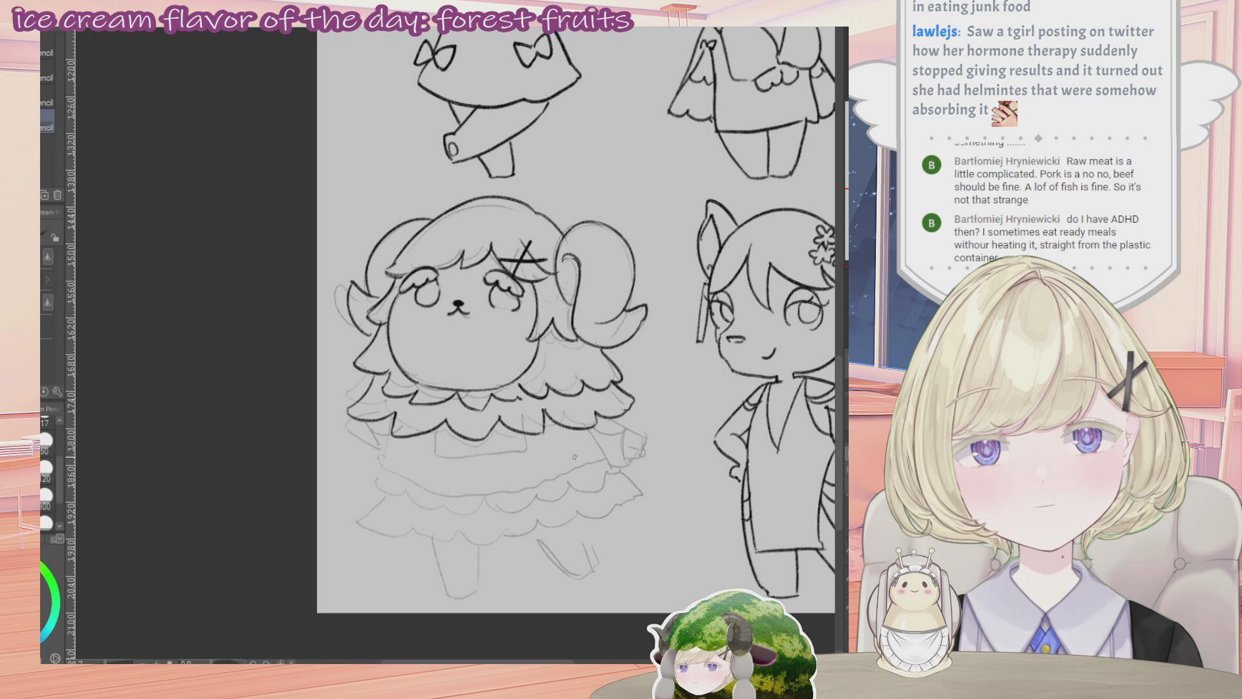Click the author name on the 'Raw meat' comment
1242x699 pixels.
(1006, 161)
